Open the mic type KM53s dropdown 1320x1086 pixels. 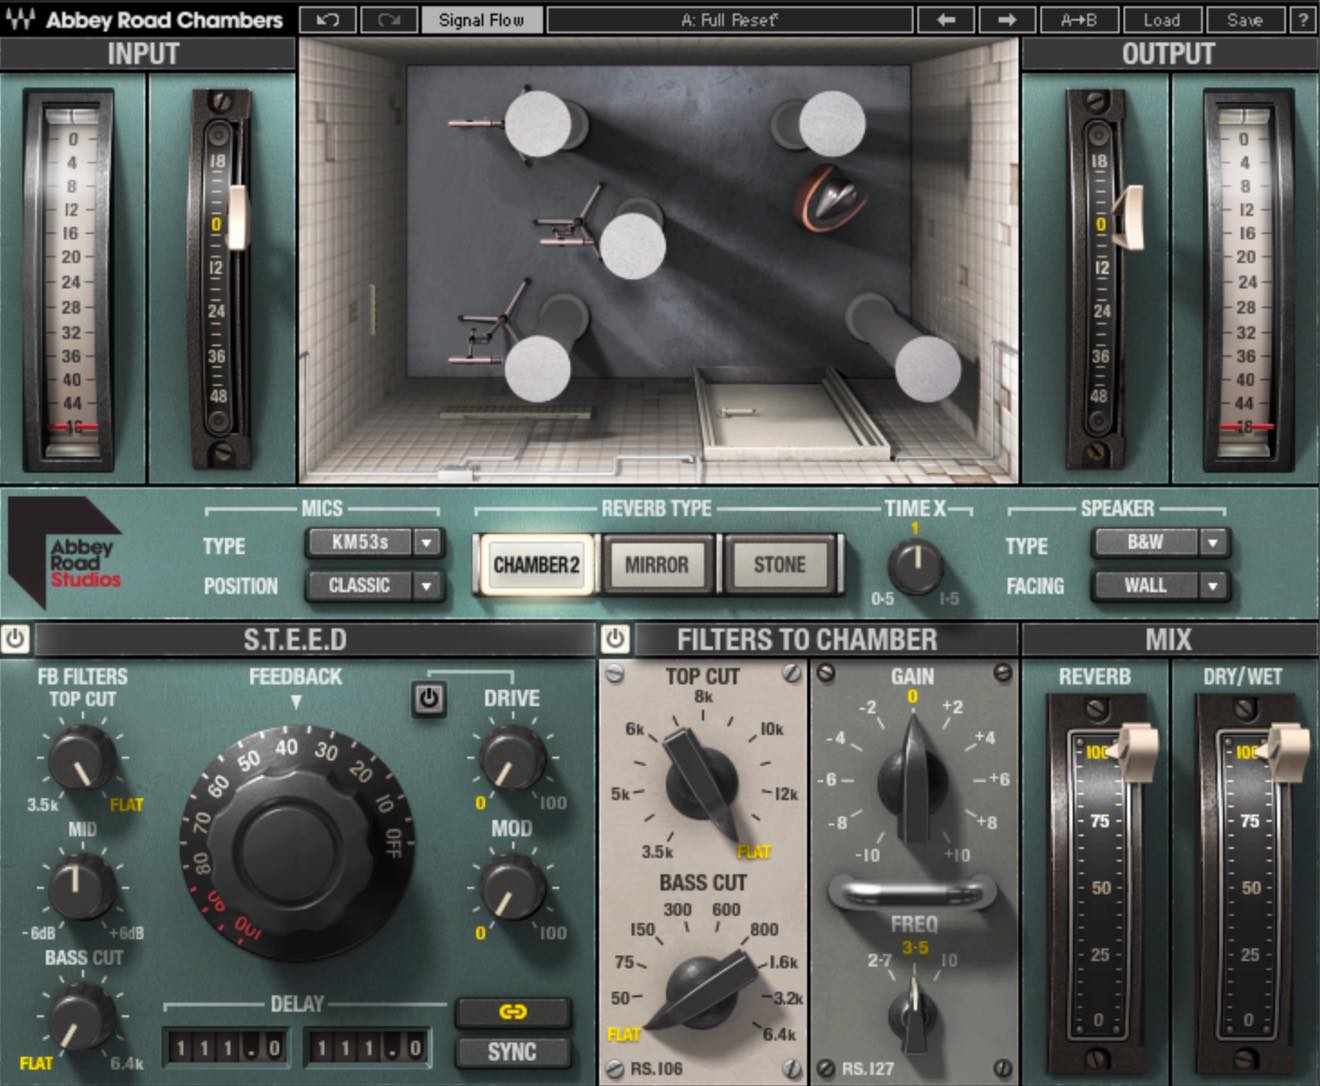click(x=373, y=542)
